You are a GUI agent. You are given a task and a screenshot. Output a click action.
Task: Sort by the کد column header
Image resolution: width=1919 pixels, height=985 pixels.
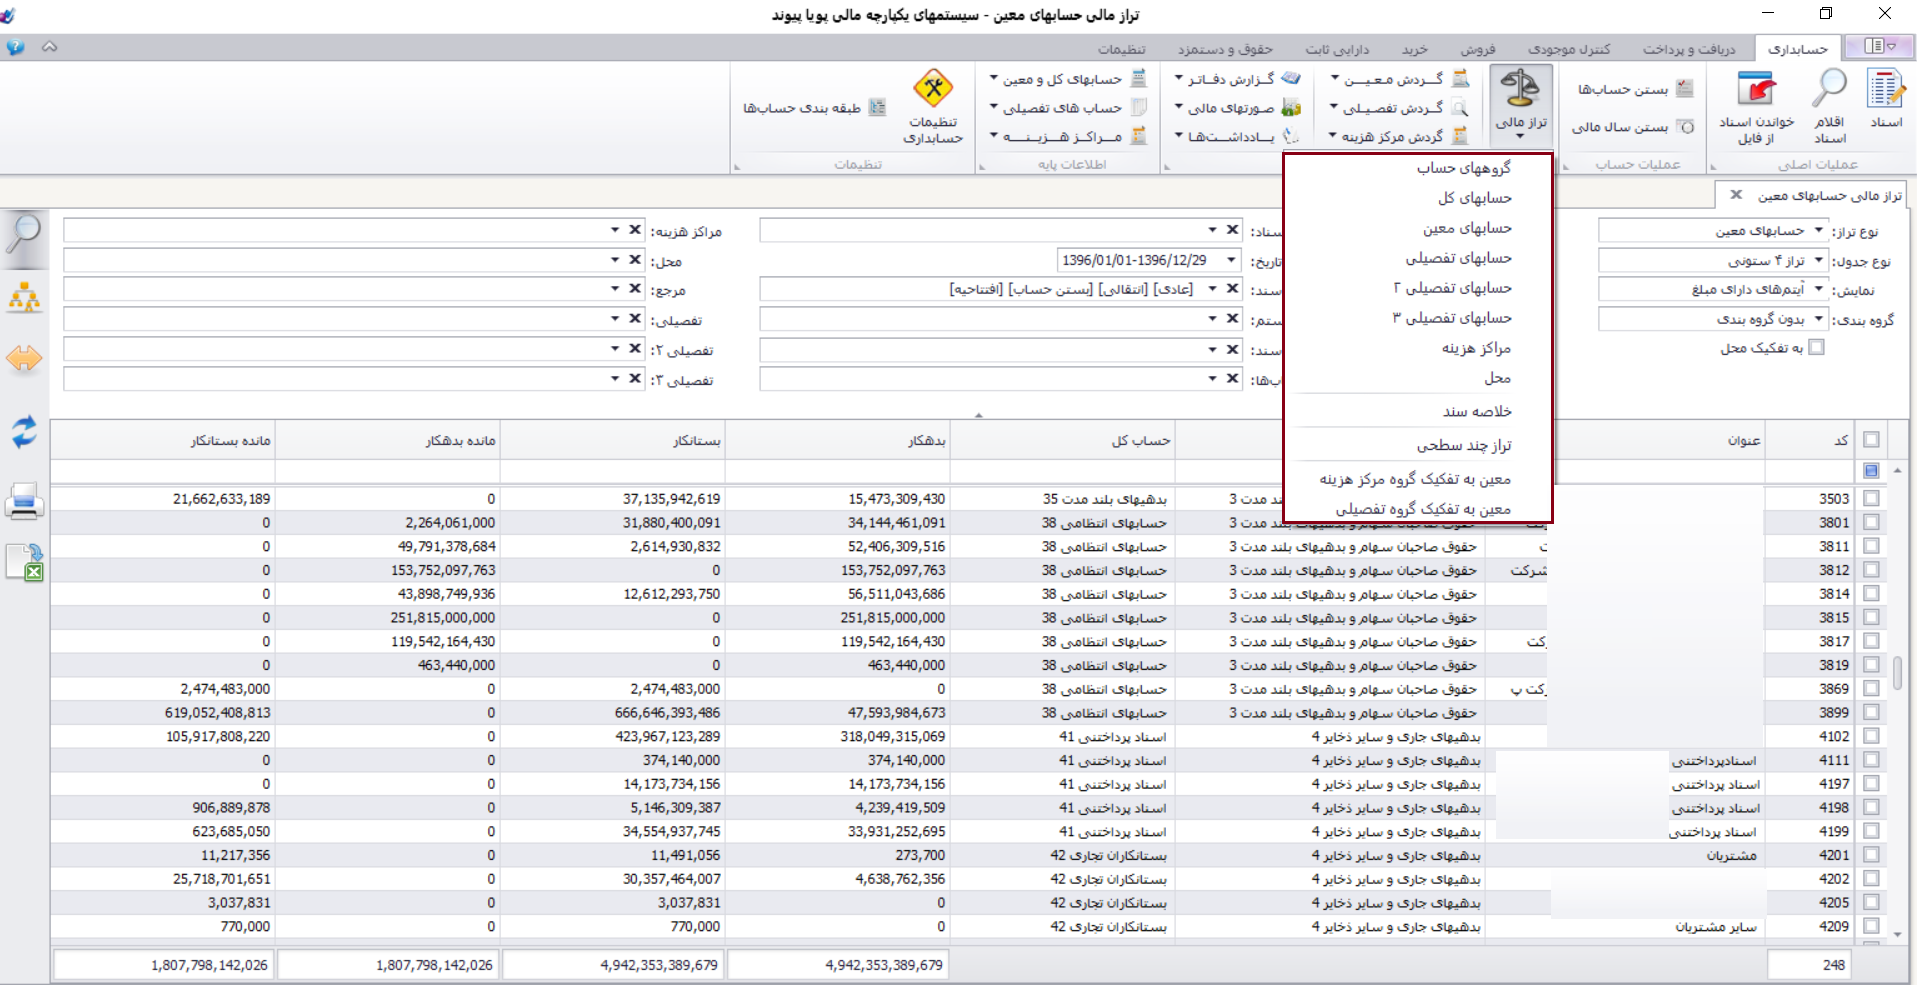[1809, 440]
